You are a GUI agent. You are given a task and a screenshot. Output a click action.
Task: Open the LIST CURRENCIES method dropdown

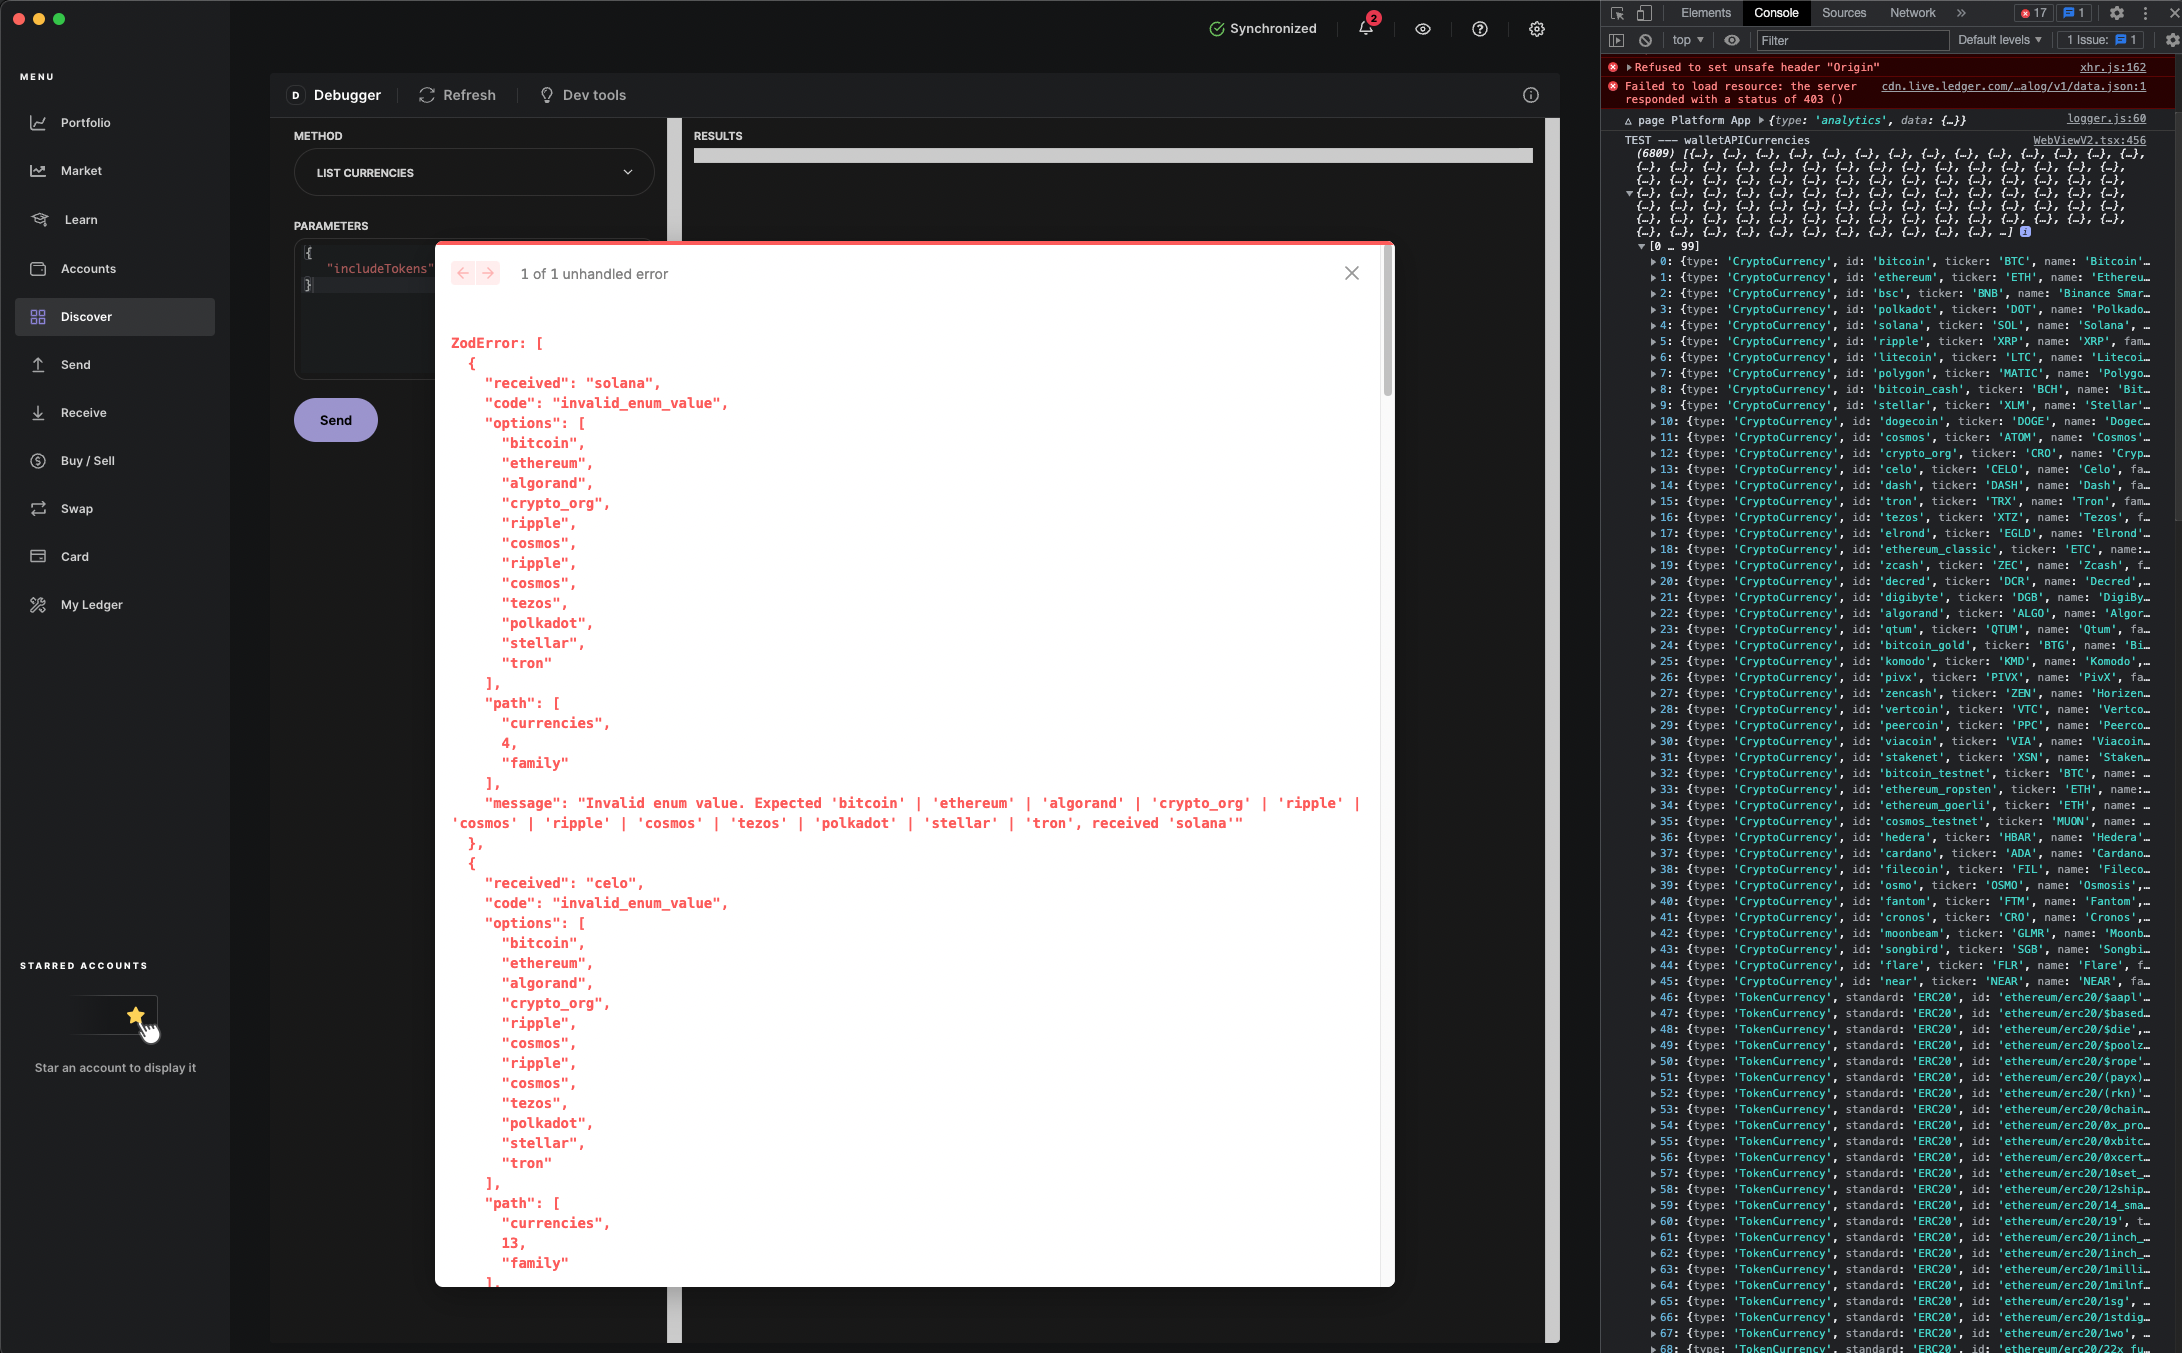tap(474, 172)
